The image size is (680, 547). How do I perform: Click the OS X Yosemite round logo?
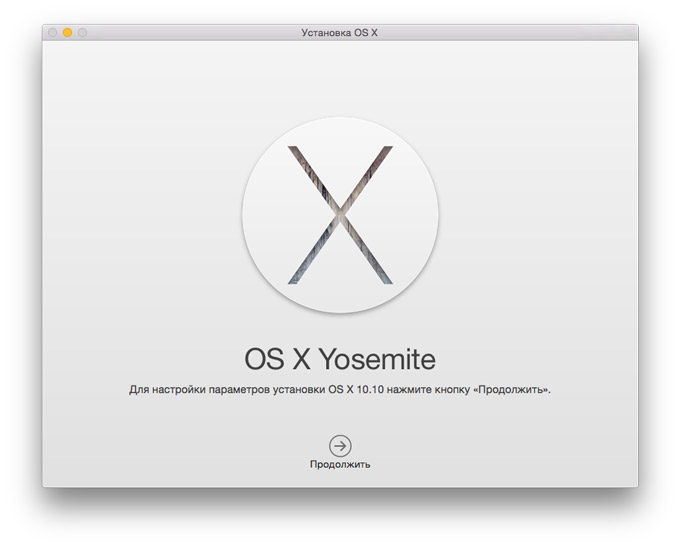(x=340, y=215)
